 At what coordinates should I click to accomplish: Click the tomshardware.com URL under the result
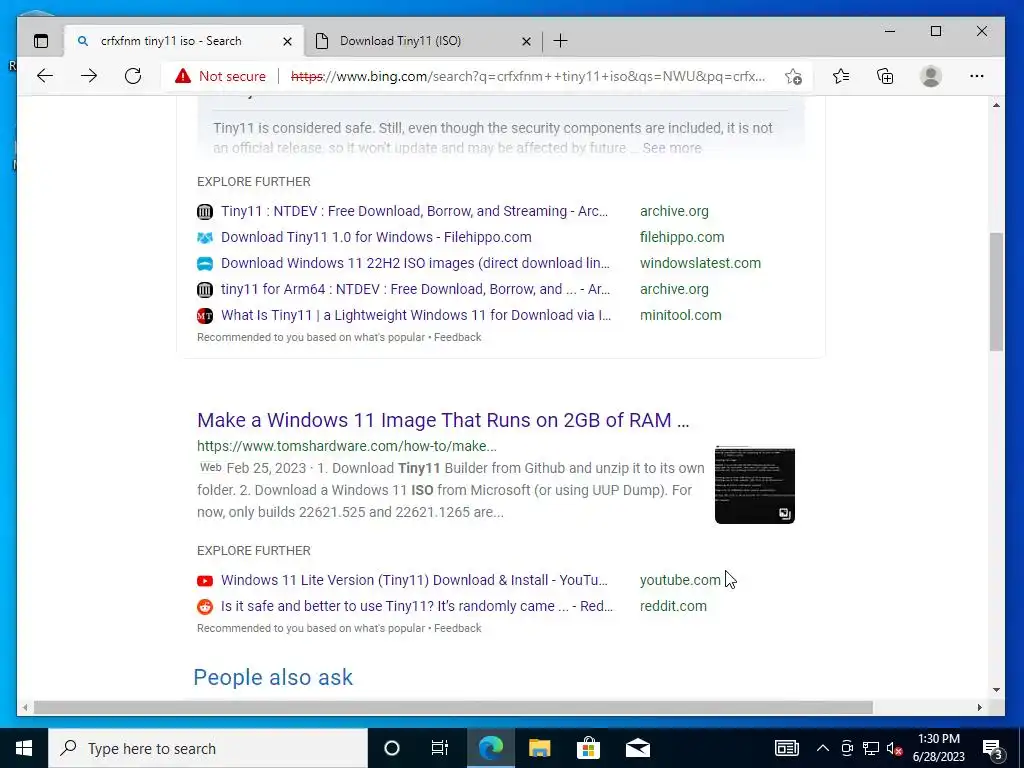coord(347,446)
